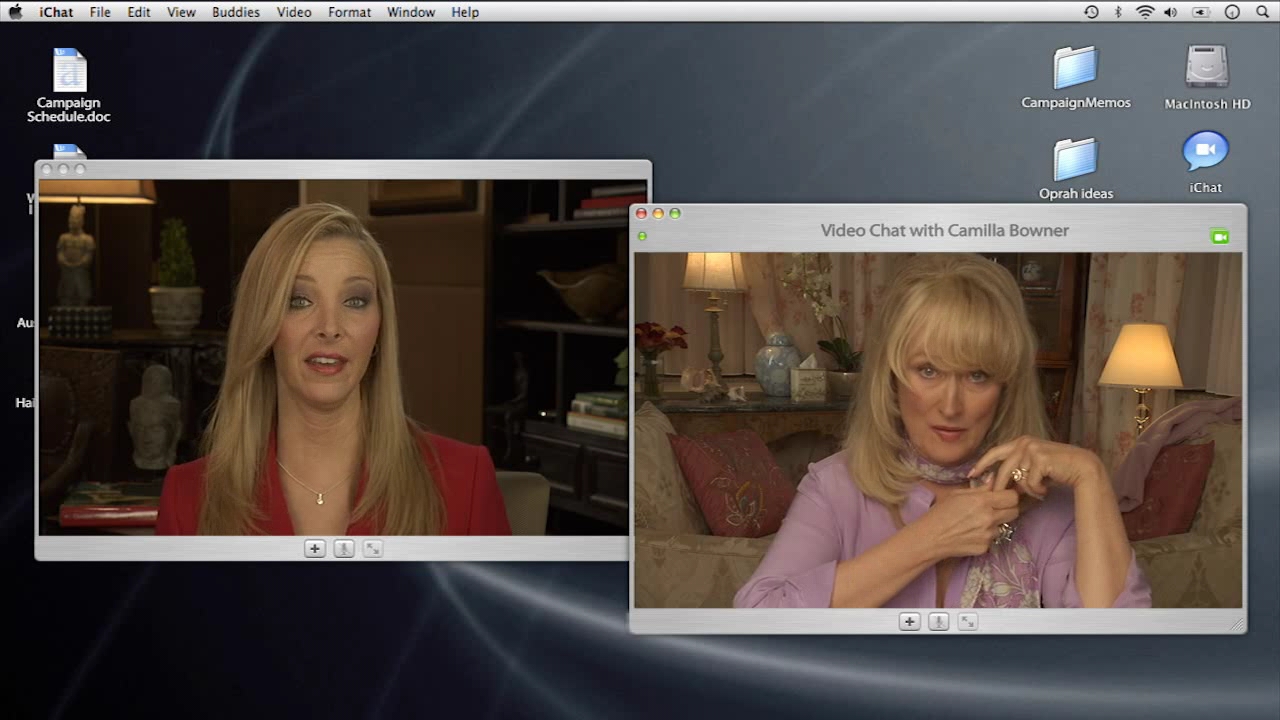
Task: Mute microphone in Camilla Bowner chat
Action: coord(938,621)
